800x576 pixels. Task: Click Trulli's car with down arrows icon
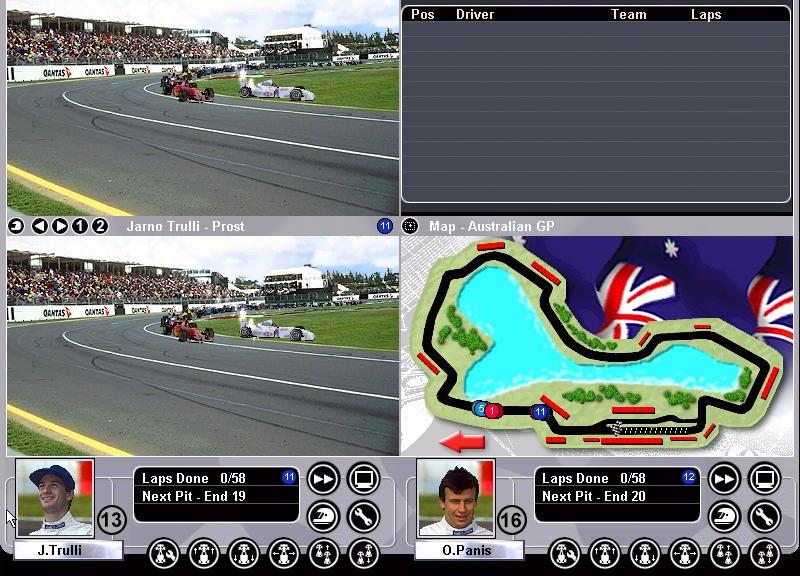point(243,552)
